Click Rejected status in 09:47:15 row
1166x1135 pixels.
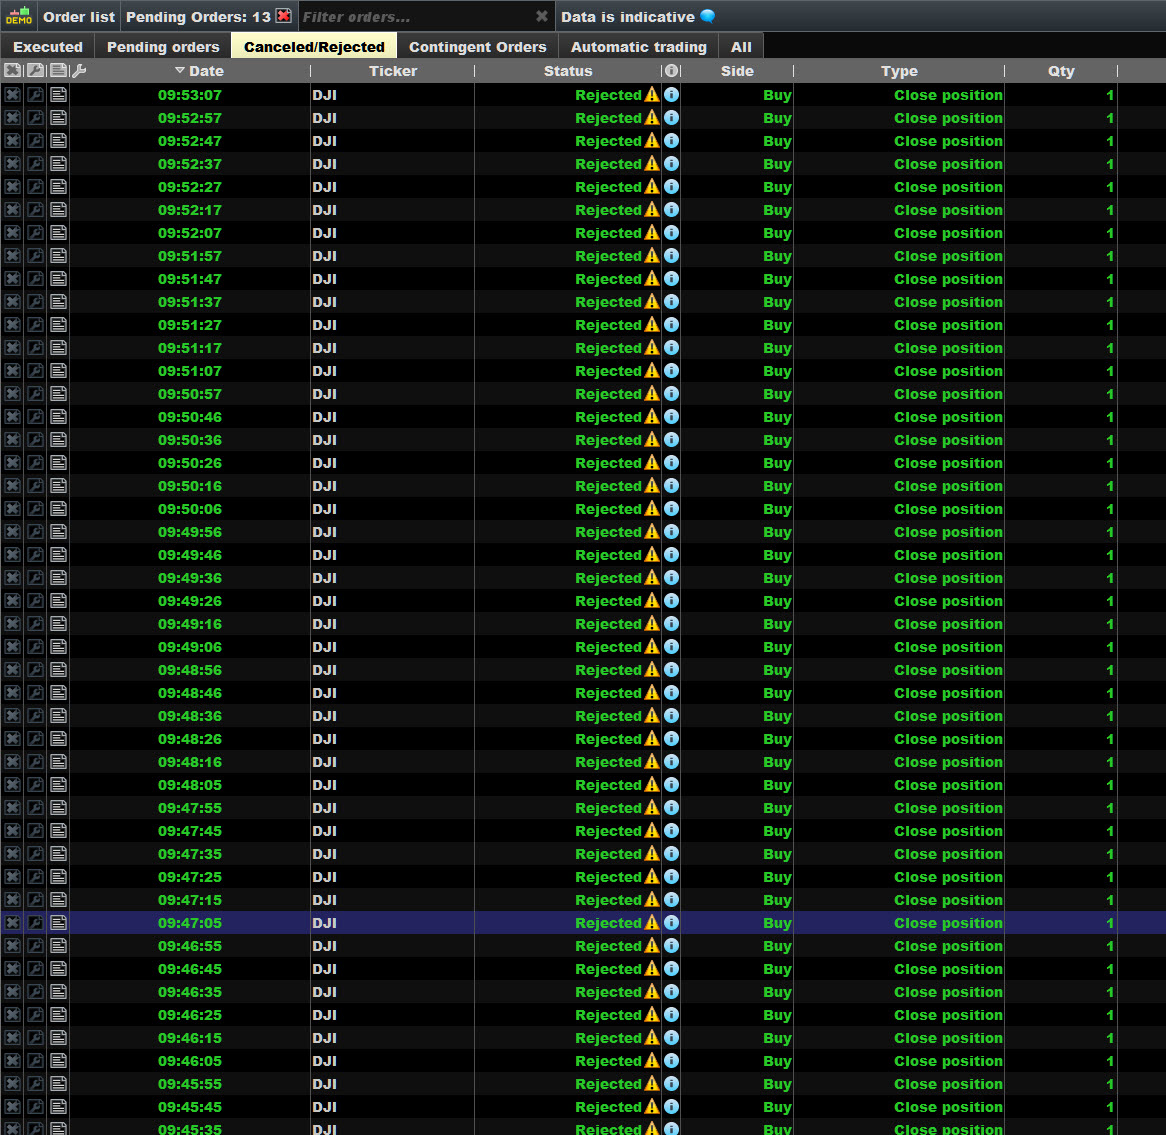(608, 900)
